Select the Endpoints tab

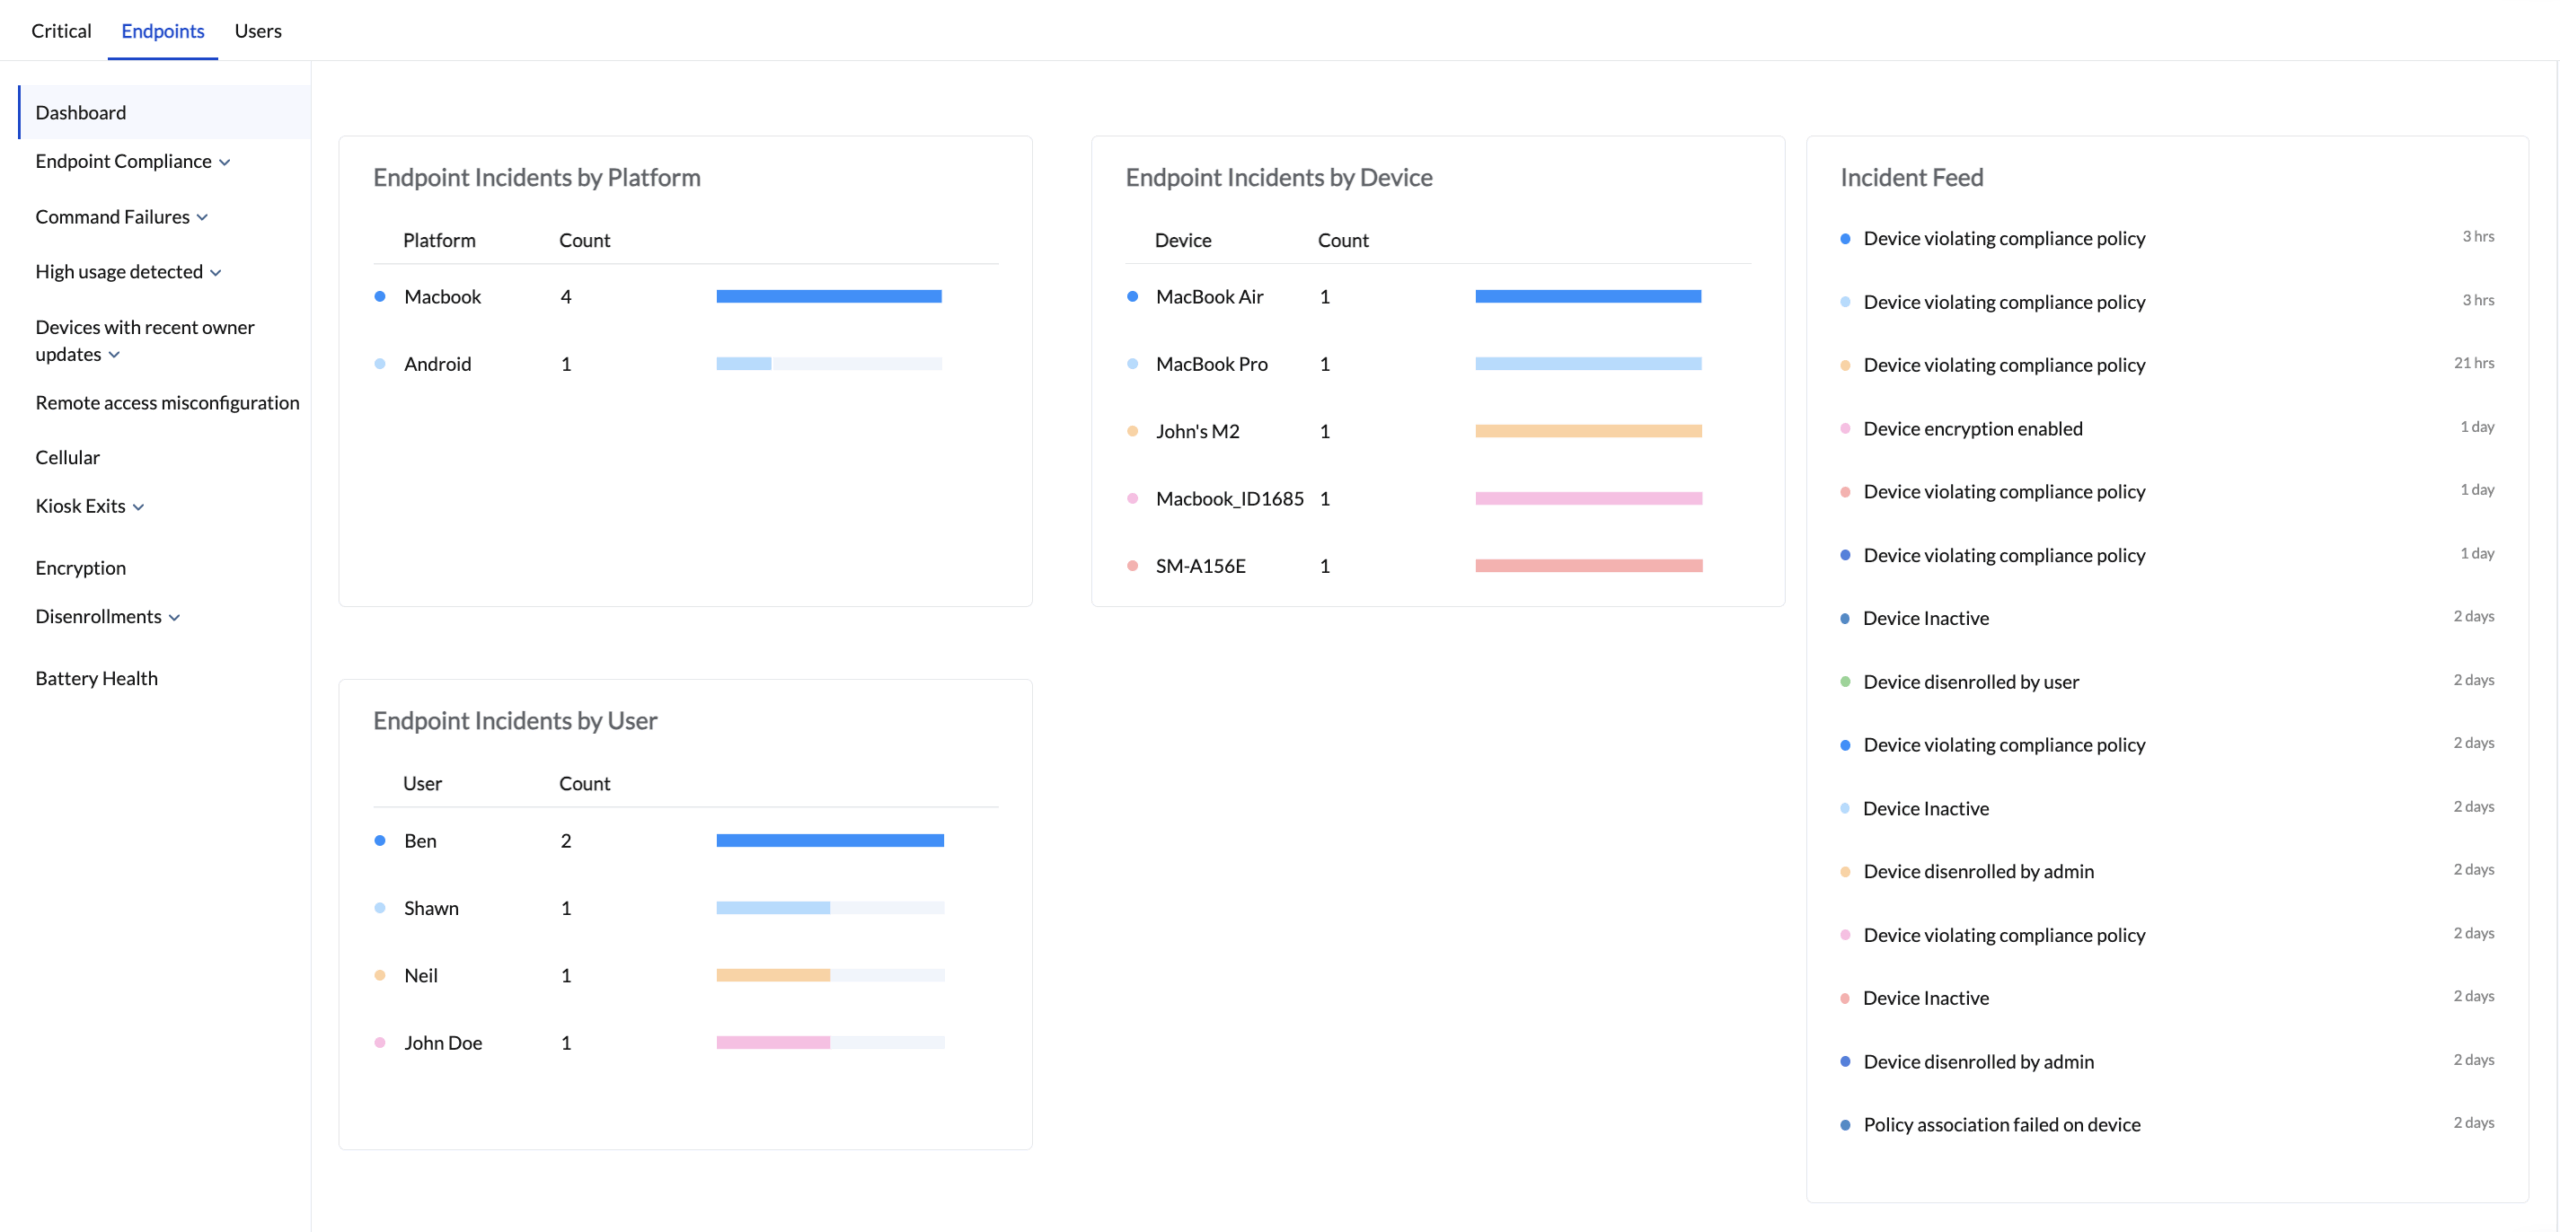[163, 31]
